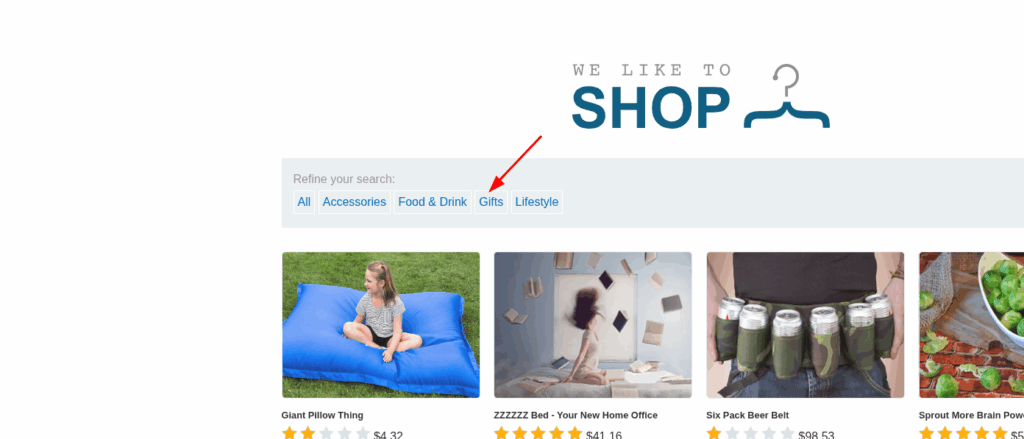This screenshot has width=1024, height=439.
Task: Choose the Gifts category filter
Action: click(491, 202)
